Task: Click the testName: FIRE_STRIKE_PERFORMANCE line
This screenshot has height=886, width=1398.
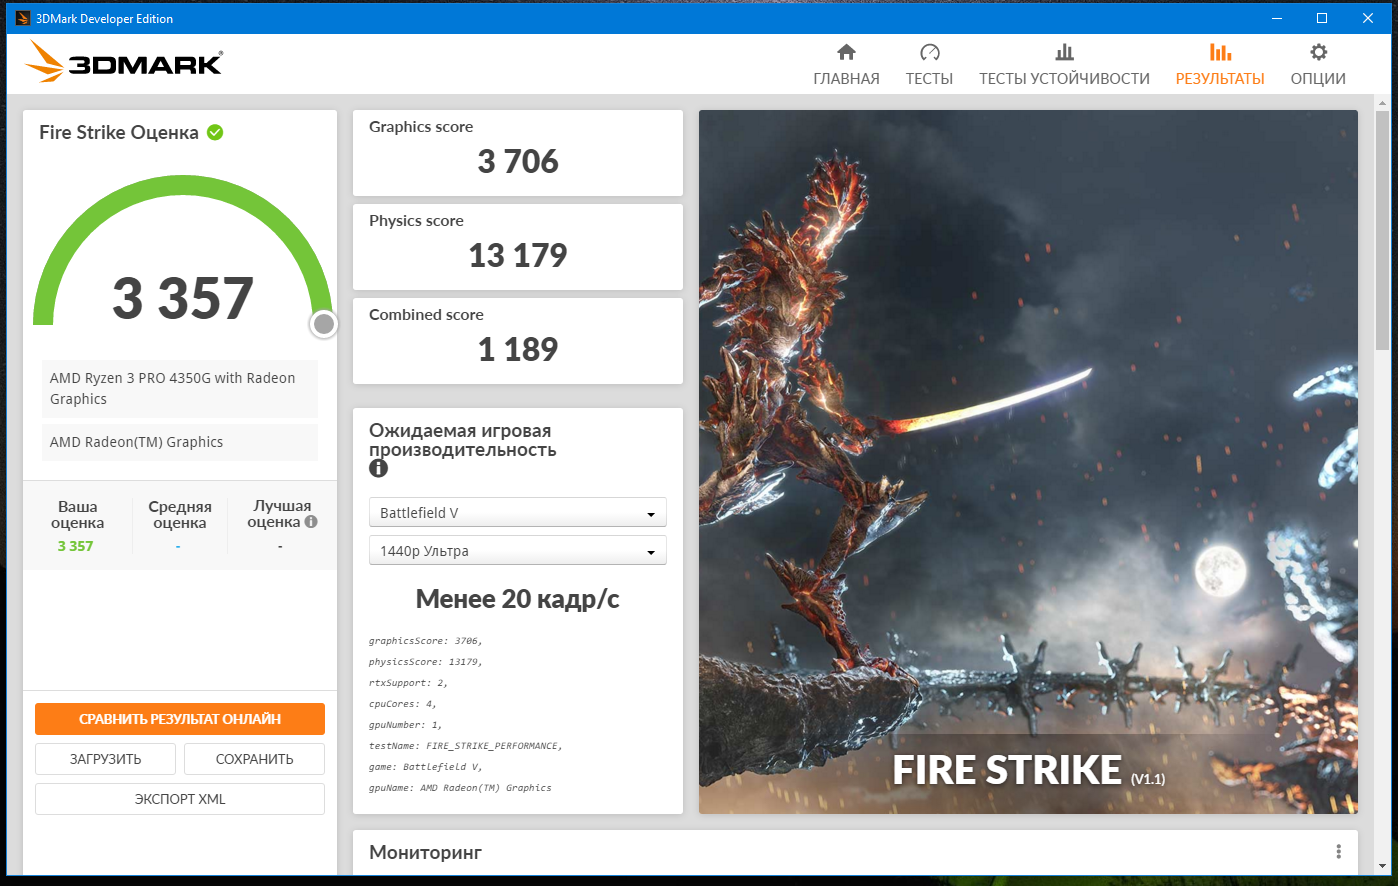Action: pyautogui.click(x=466, y=746)
